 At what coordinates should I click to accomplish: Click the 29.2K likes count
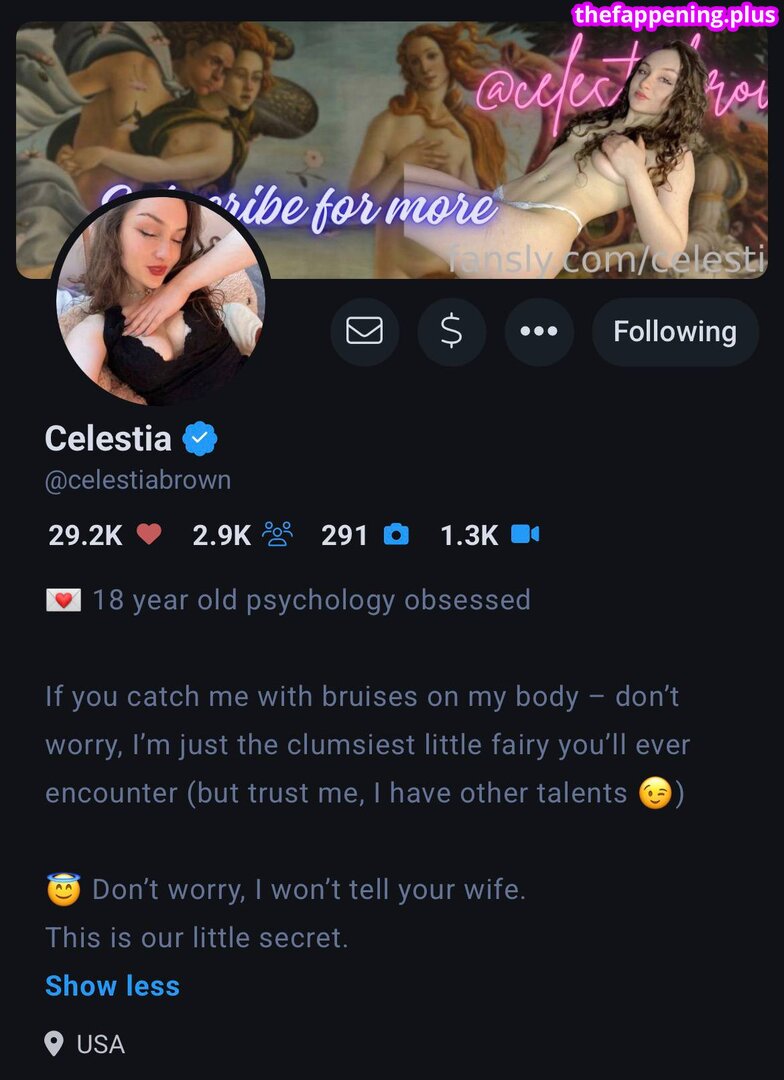click(85, 535)
